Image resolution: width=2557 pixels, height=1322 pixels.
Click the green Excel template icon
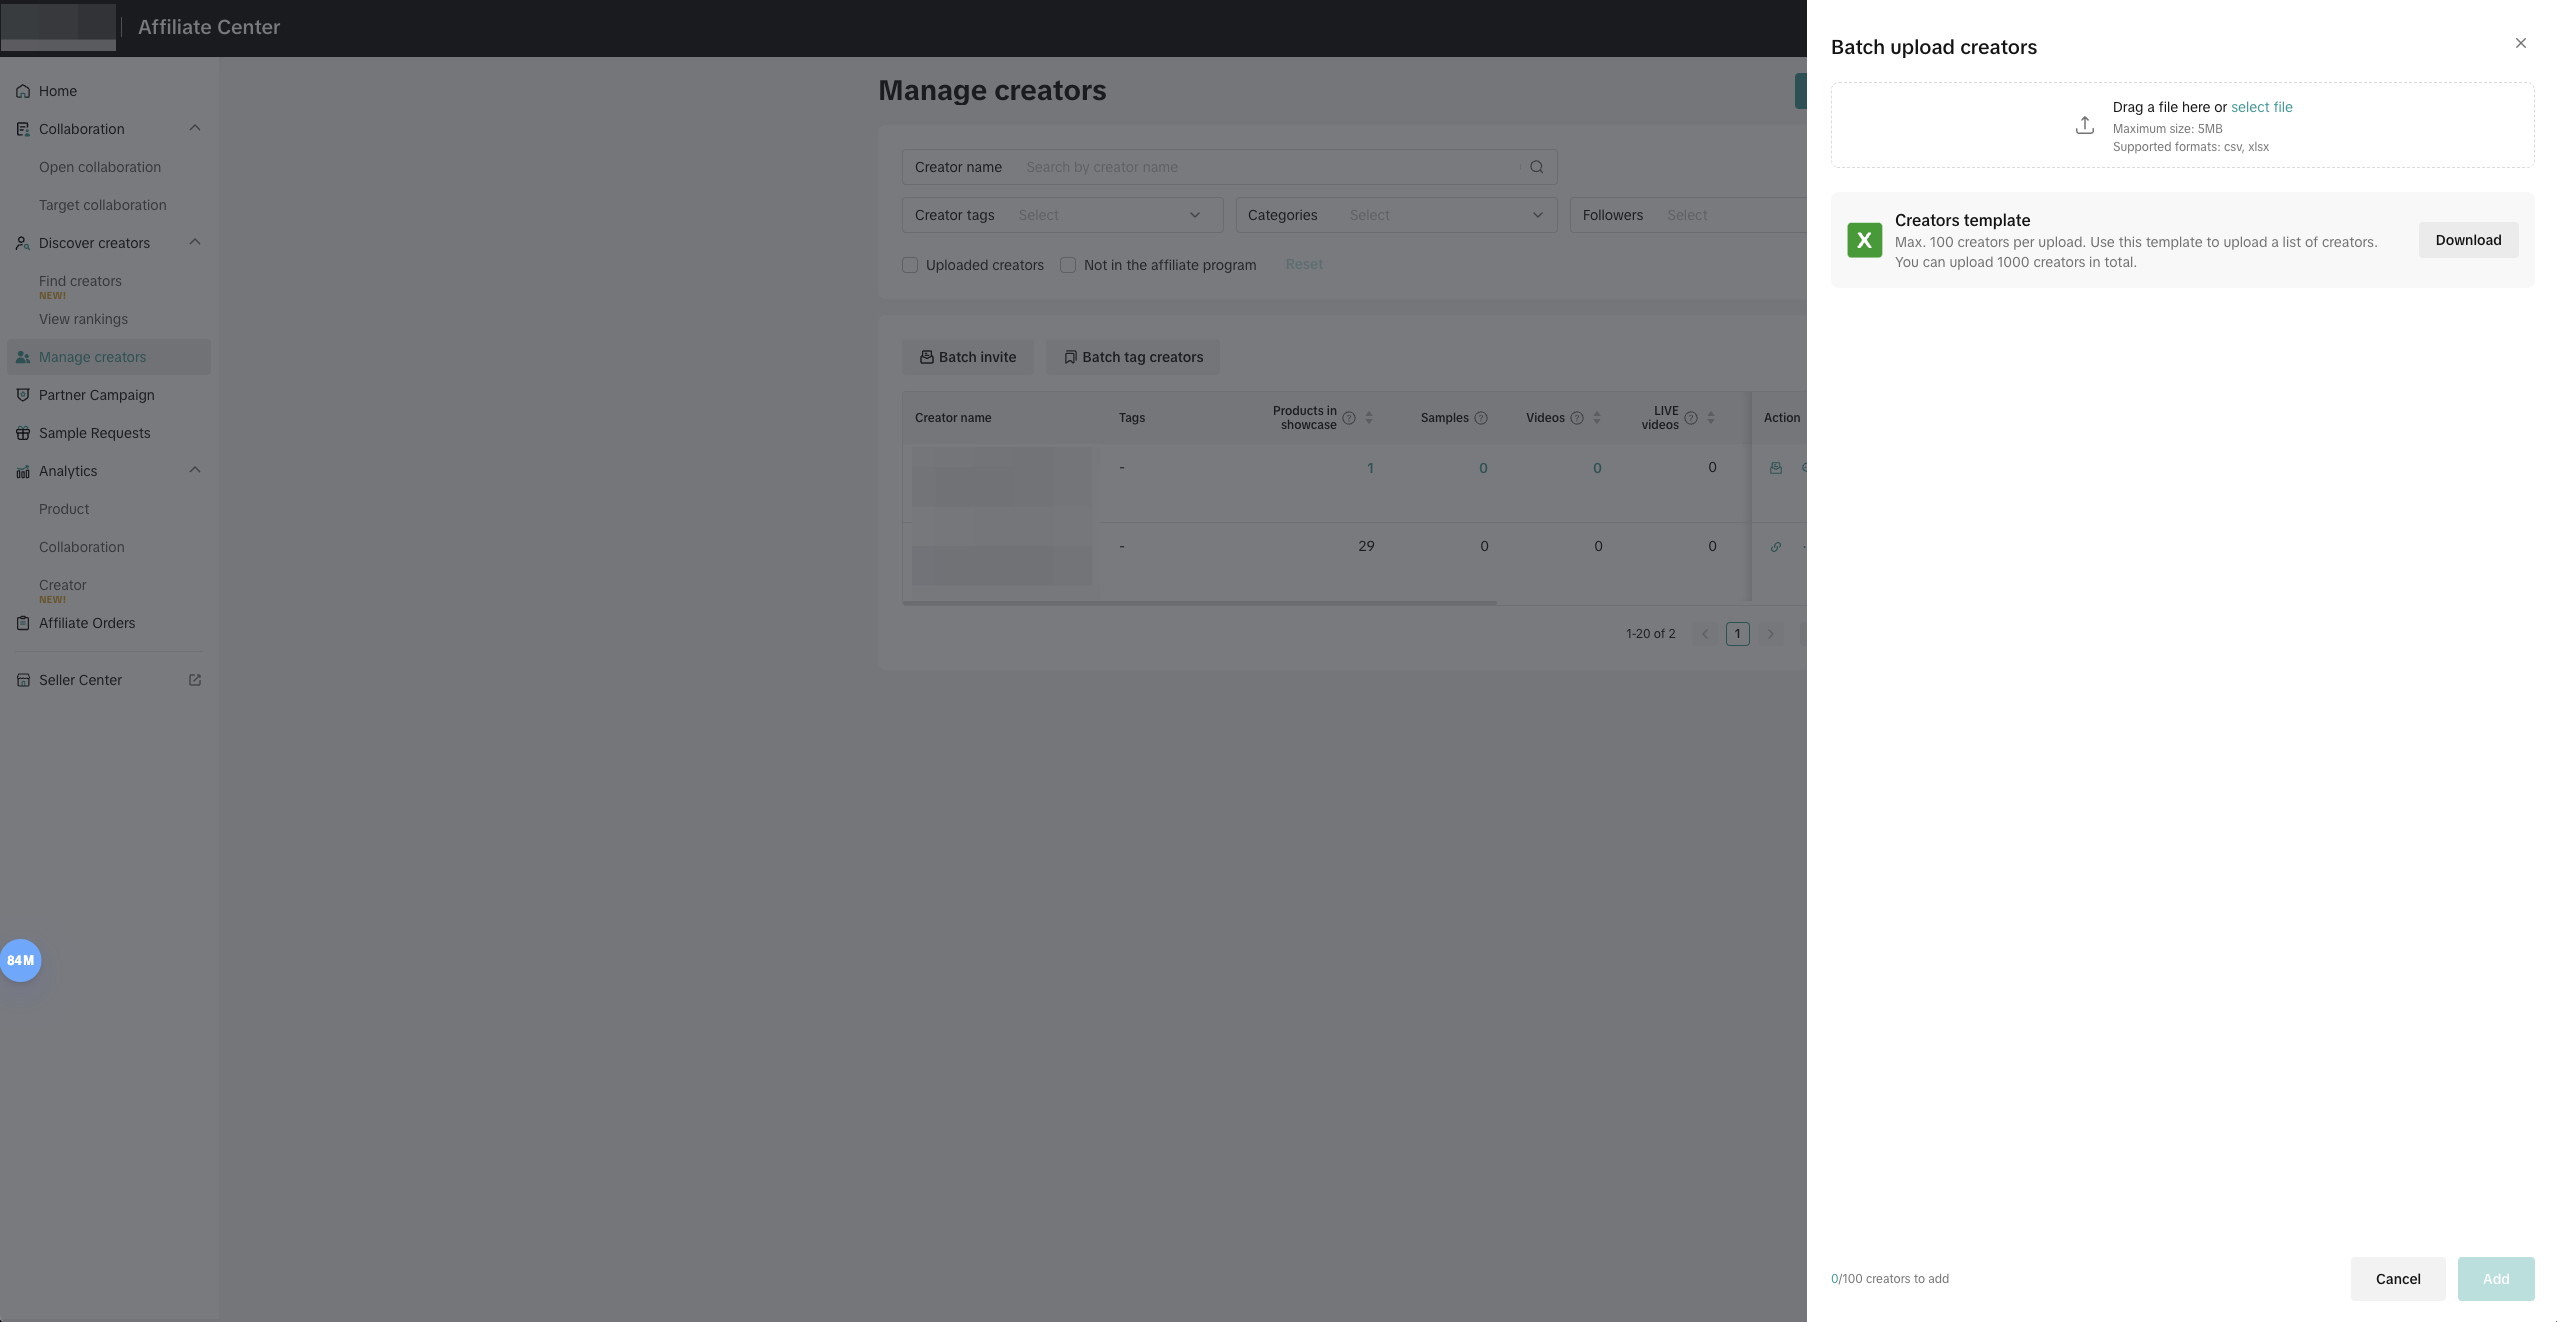click(1864, 240)
